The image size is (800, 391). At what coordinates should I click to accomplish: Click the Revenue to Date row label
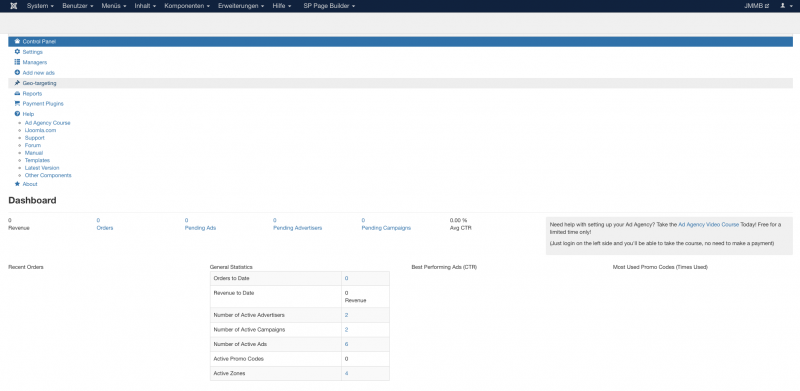click(x=234, y=293)
